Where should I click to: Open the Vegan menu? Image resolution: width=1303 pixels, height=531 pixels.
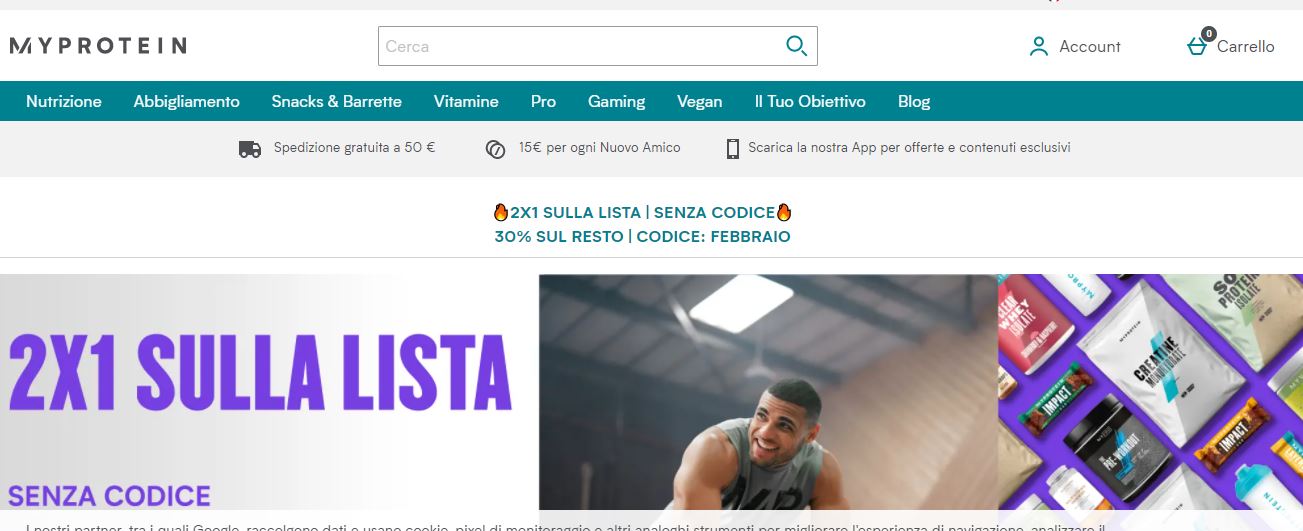[700, 101]
